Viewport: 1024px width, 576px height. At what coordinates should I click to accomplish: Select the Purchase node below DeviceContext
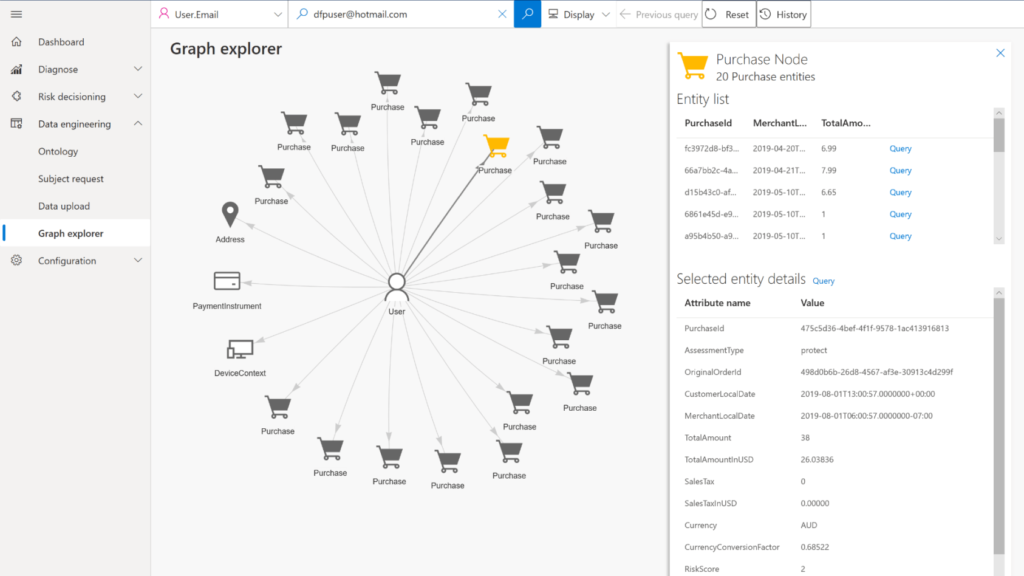point(278,407)
